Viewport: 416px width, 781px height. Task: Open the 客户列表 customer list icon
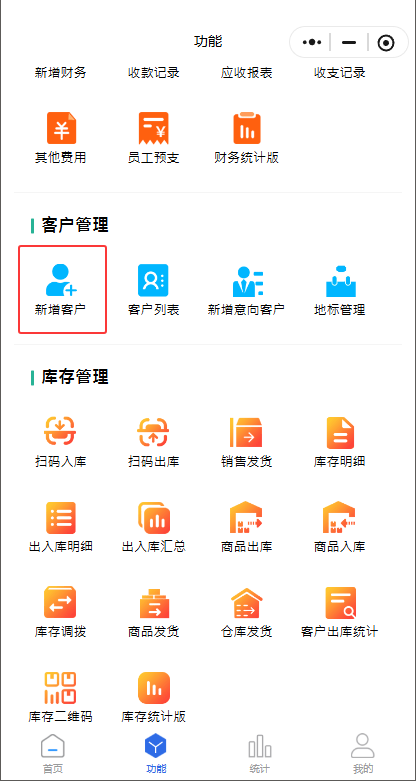153,280
